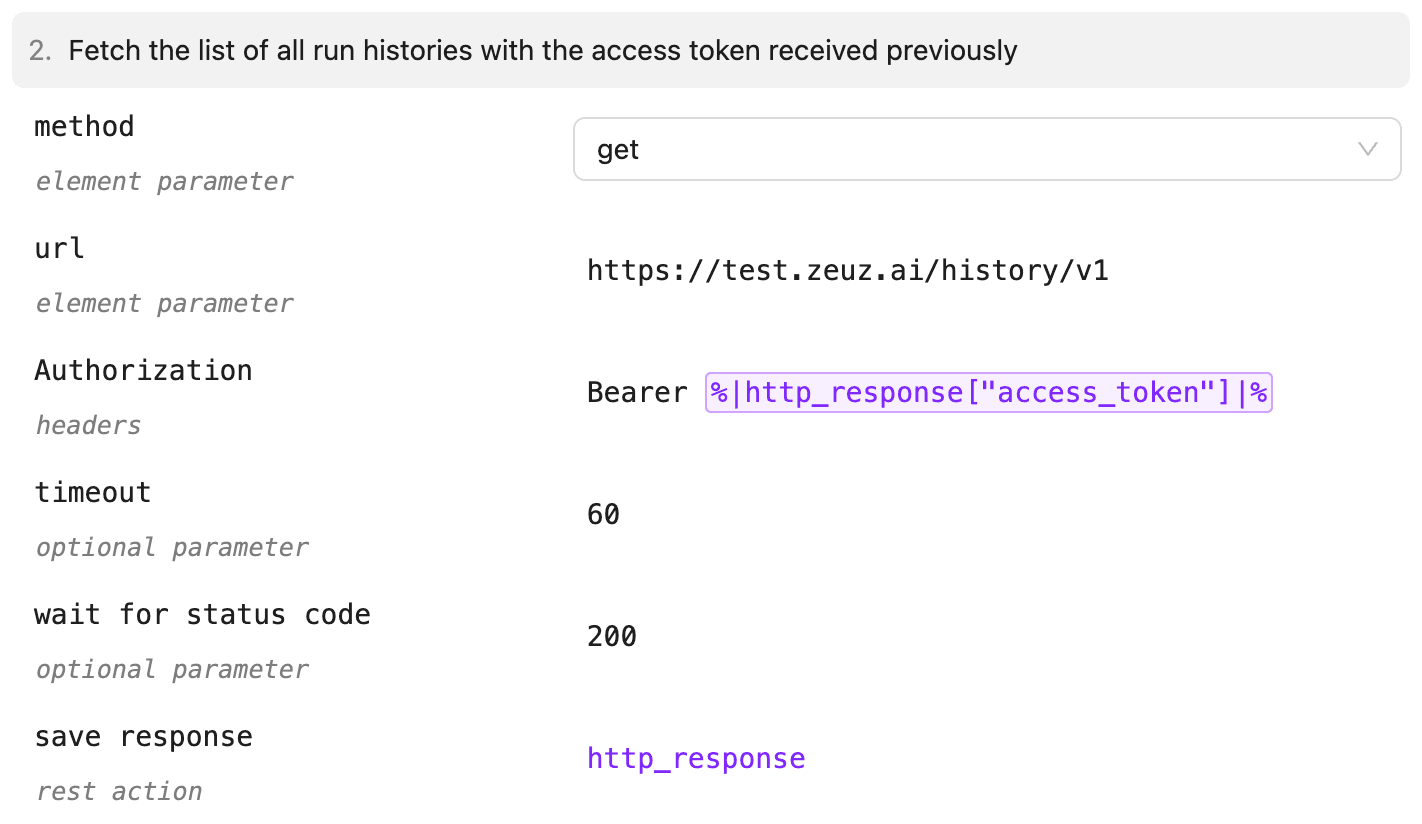
Task: Click the "save response" action label
Action: [x=144, y=737]
